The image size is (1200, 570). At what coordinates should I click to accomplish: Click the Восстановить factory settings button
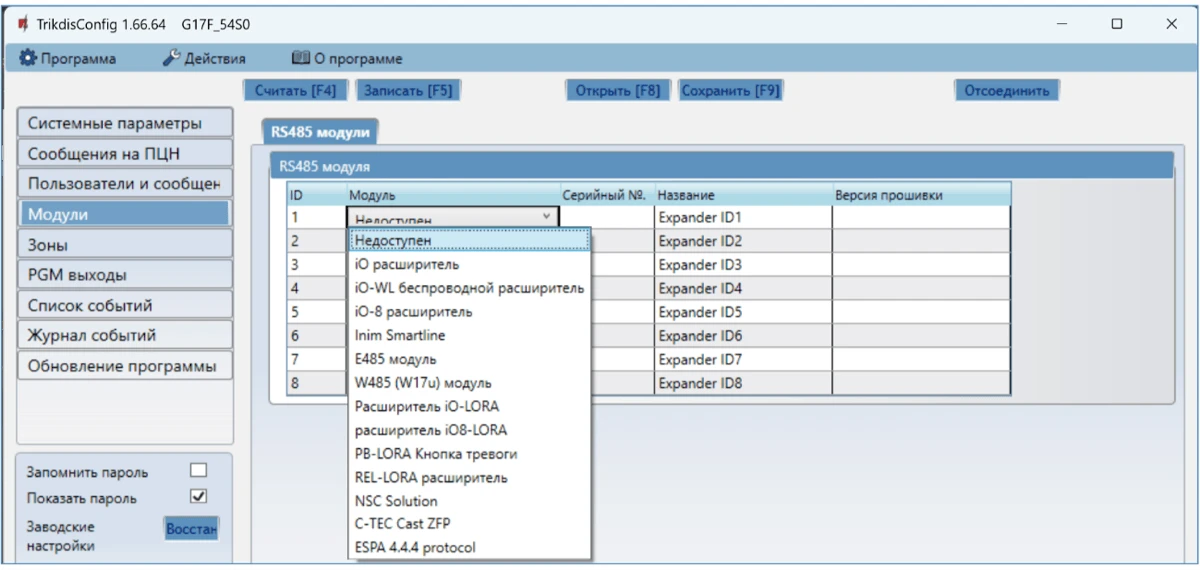[x=190, y=528]
